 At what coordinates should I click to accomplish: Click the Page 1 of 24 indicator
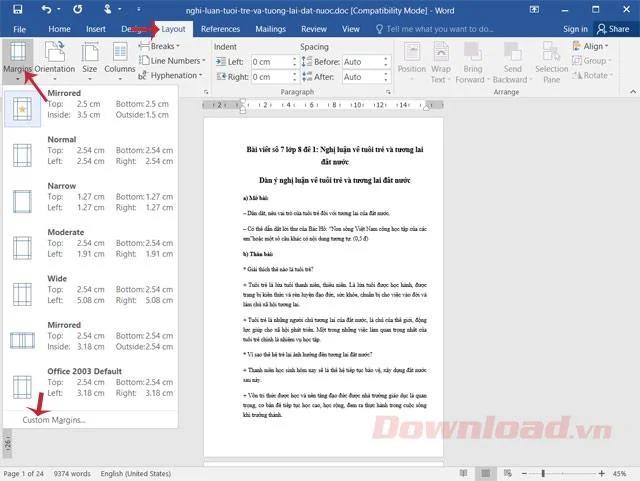coord(23,474)
